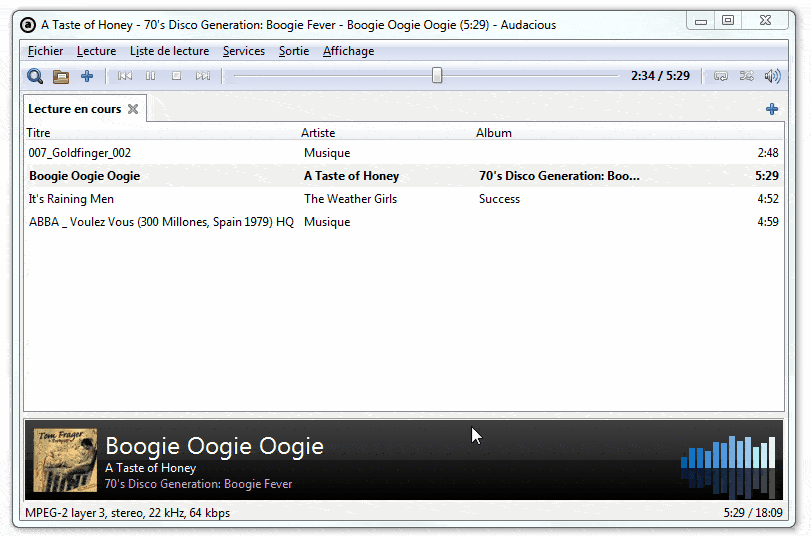Select the It's Raining Men track

72,199
